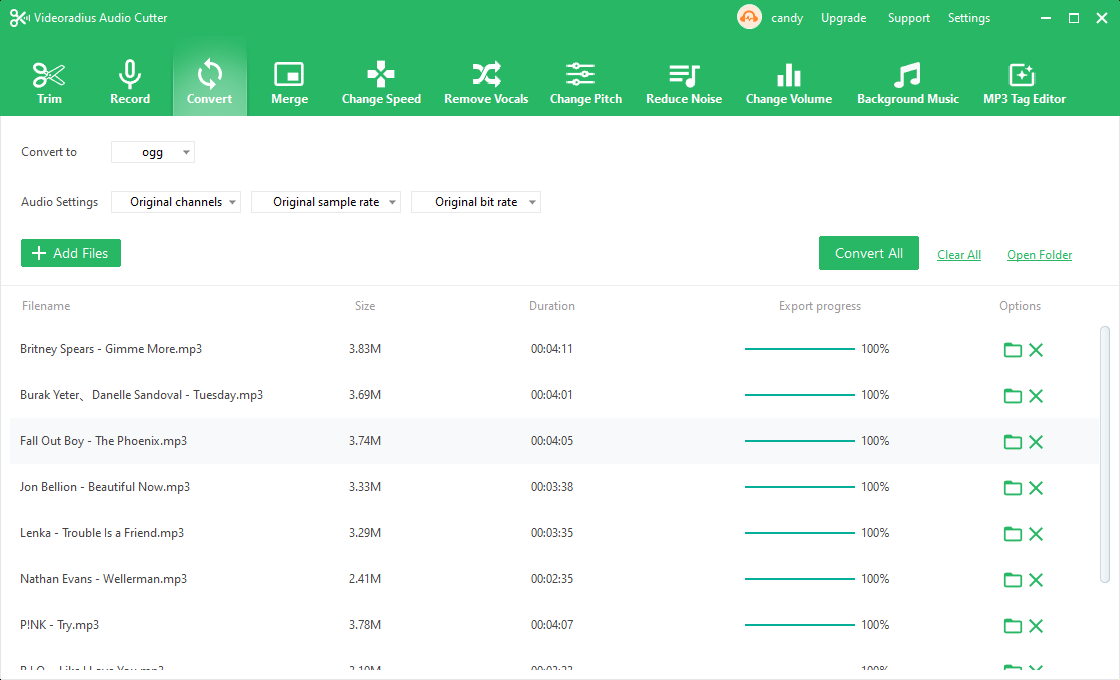Select the Fall Out Boy - The Phoenix.mp3 row
This screenshot has height=680, width=1120.
tap(554, 441)
